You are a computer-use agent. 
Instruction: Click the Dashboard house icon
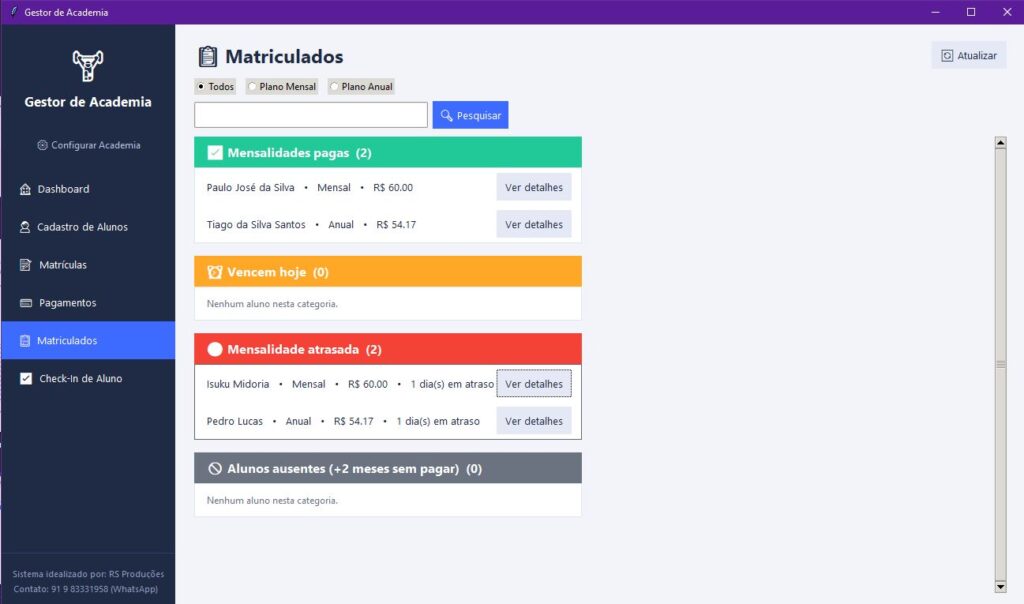[x=25, y=189]
